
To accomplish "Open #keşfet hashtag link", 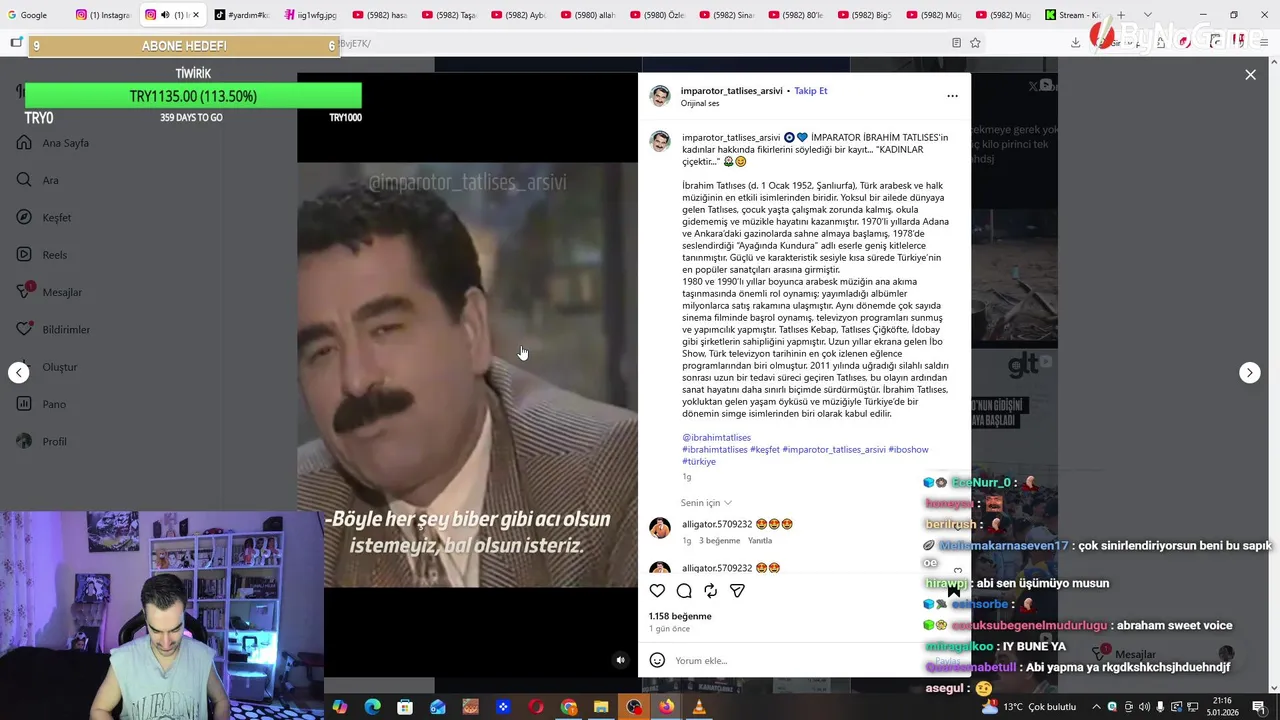I will (765, 450).
